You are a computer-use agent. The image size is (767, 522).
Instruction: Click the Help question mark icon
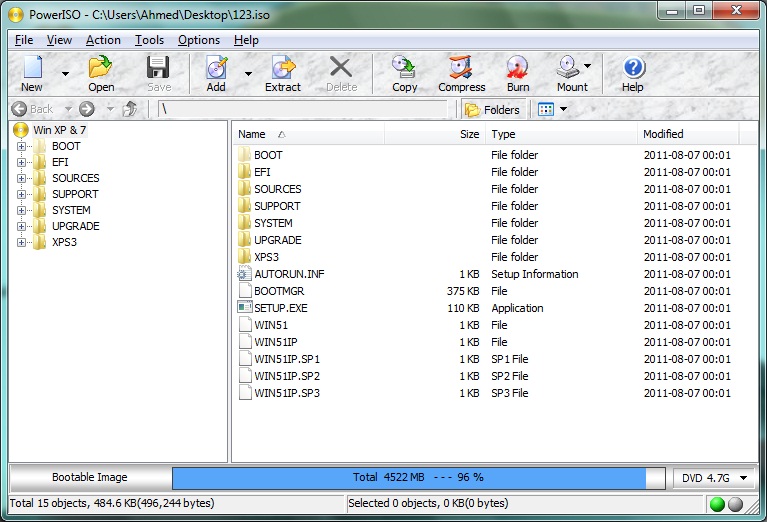(x=634, y=68)
